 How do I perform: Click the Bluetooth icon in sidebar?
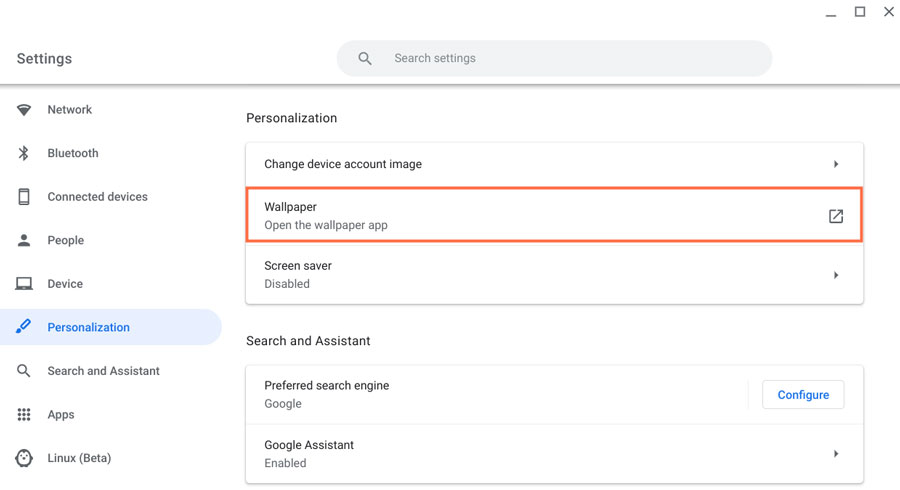(24, 153)
